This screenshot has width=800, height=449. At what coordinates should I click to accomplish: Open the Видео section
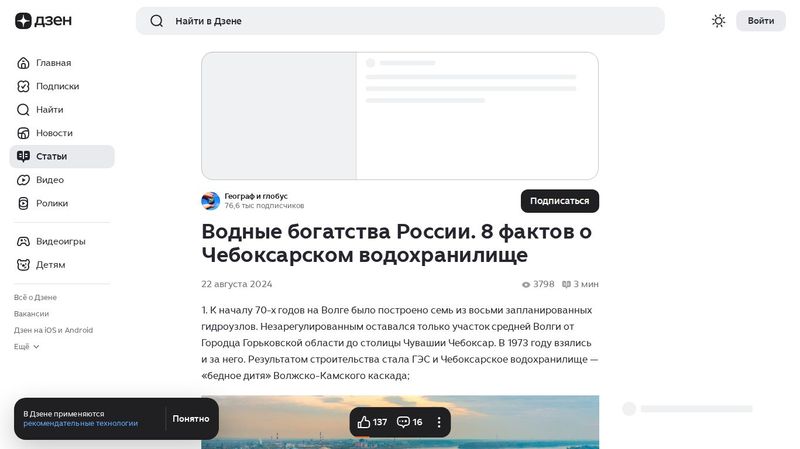point(49,180)
